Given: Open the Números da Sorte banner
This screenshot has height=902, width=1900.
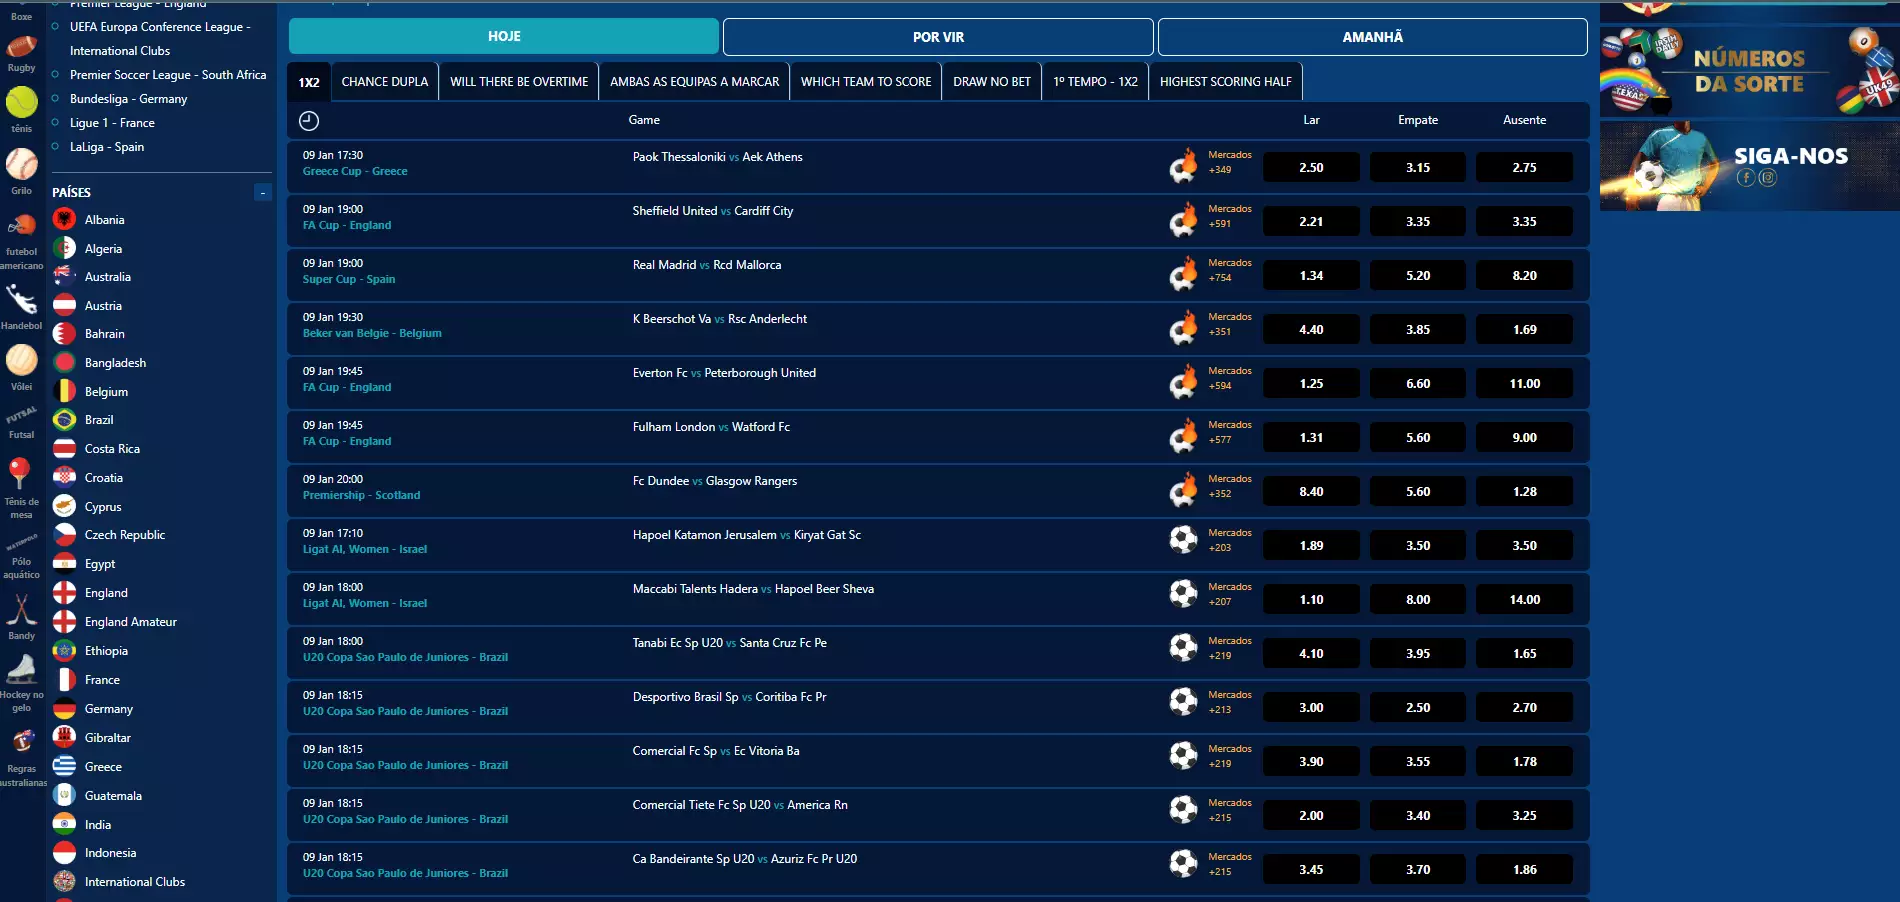Looking at the screenshot, I should pos(1748,71).
